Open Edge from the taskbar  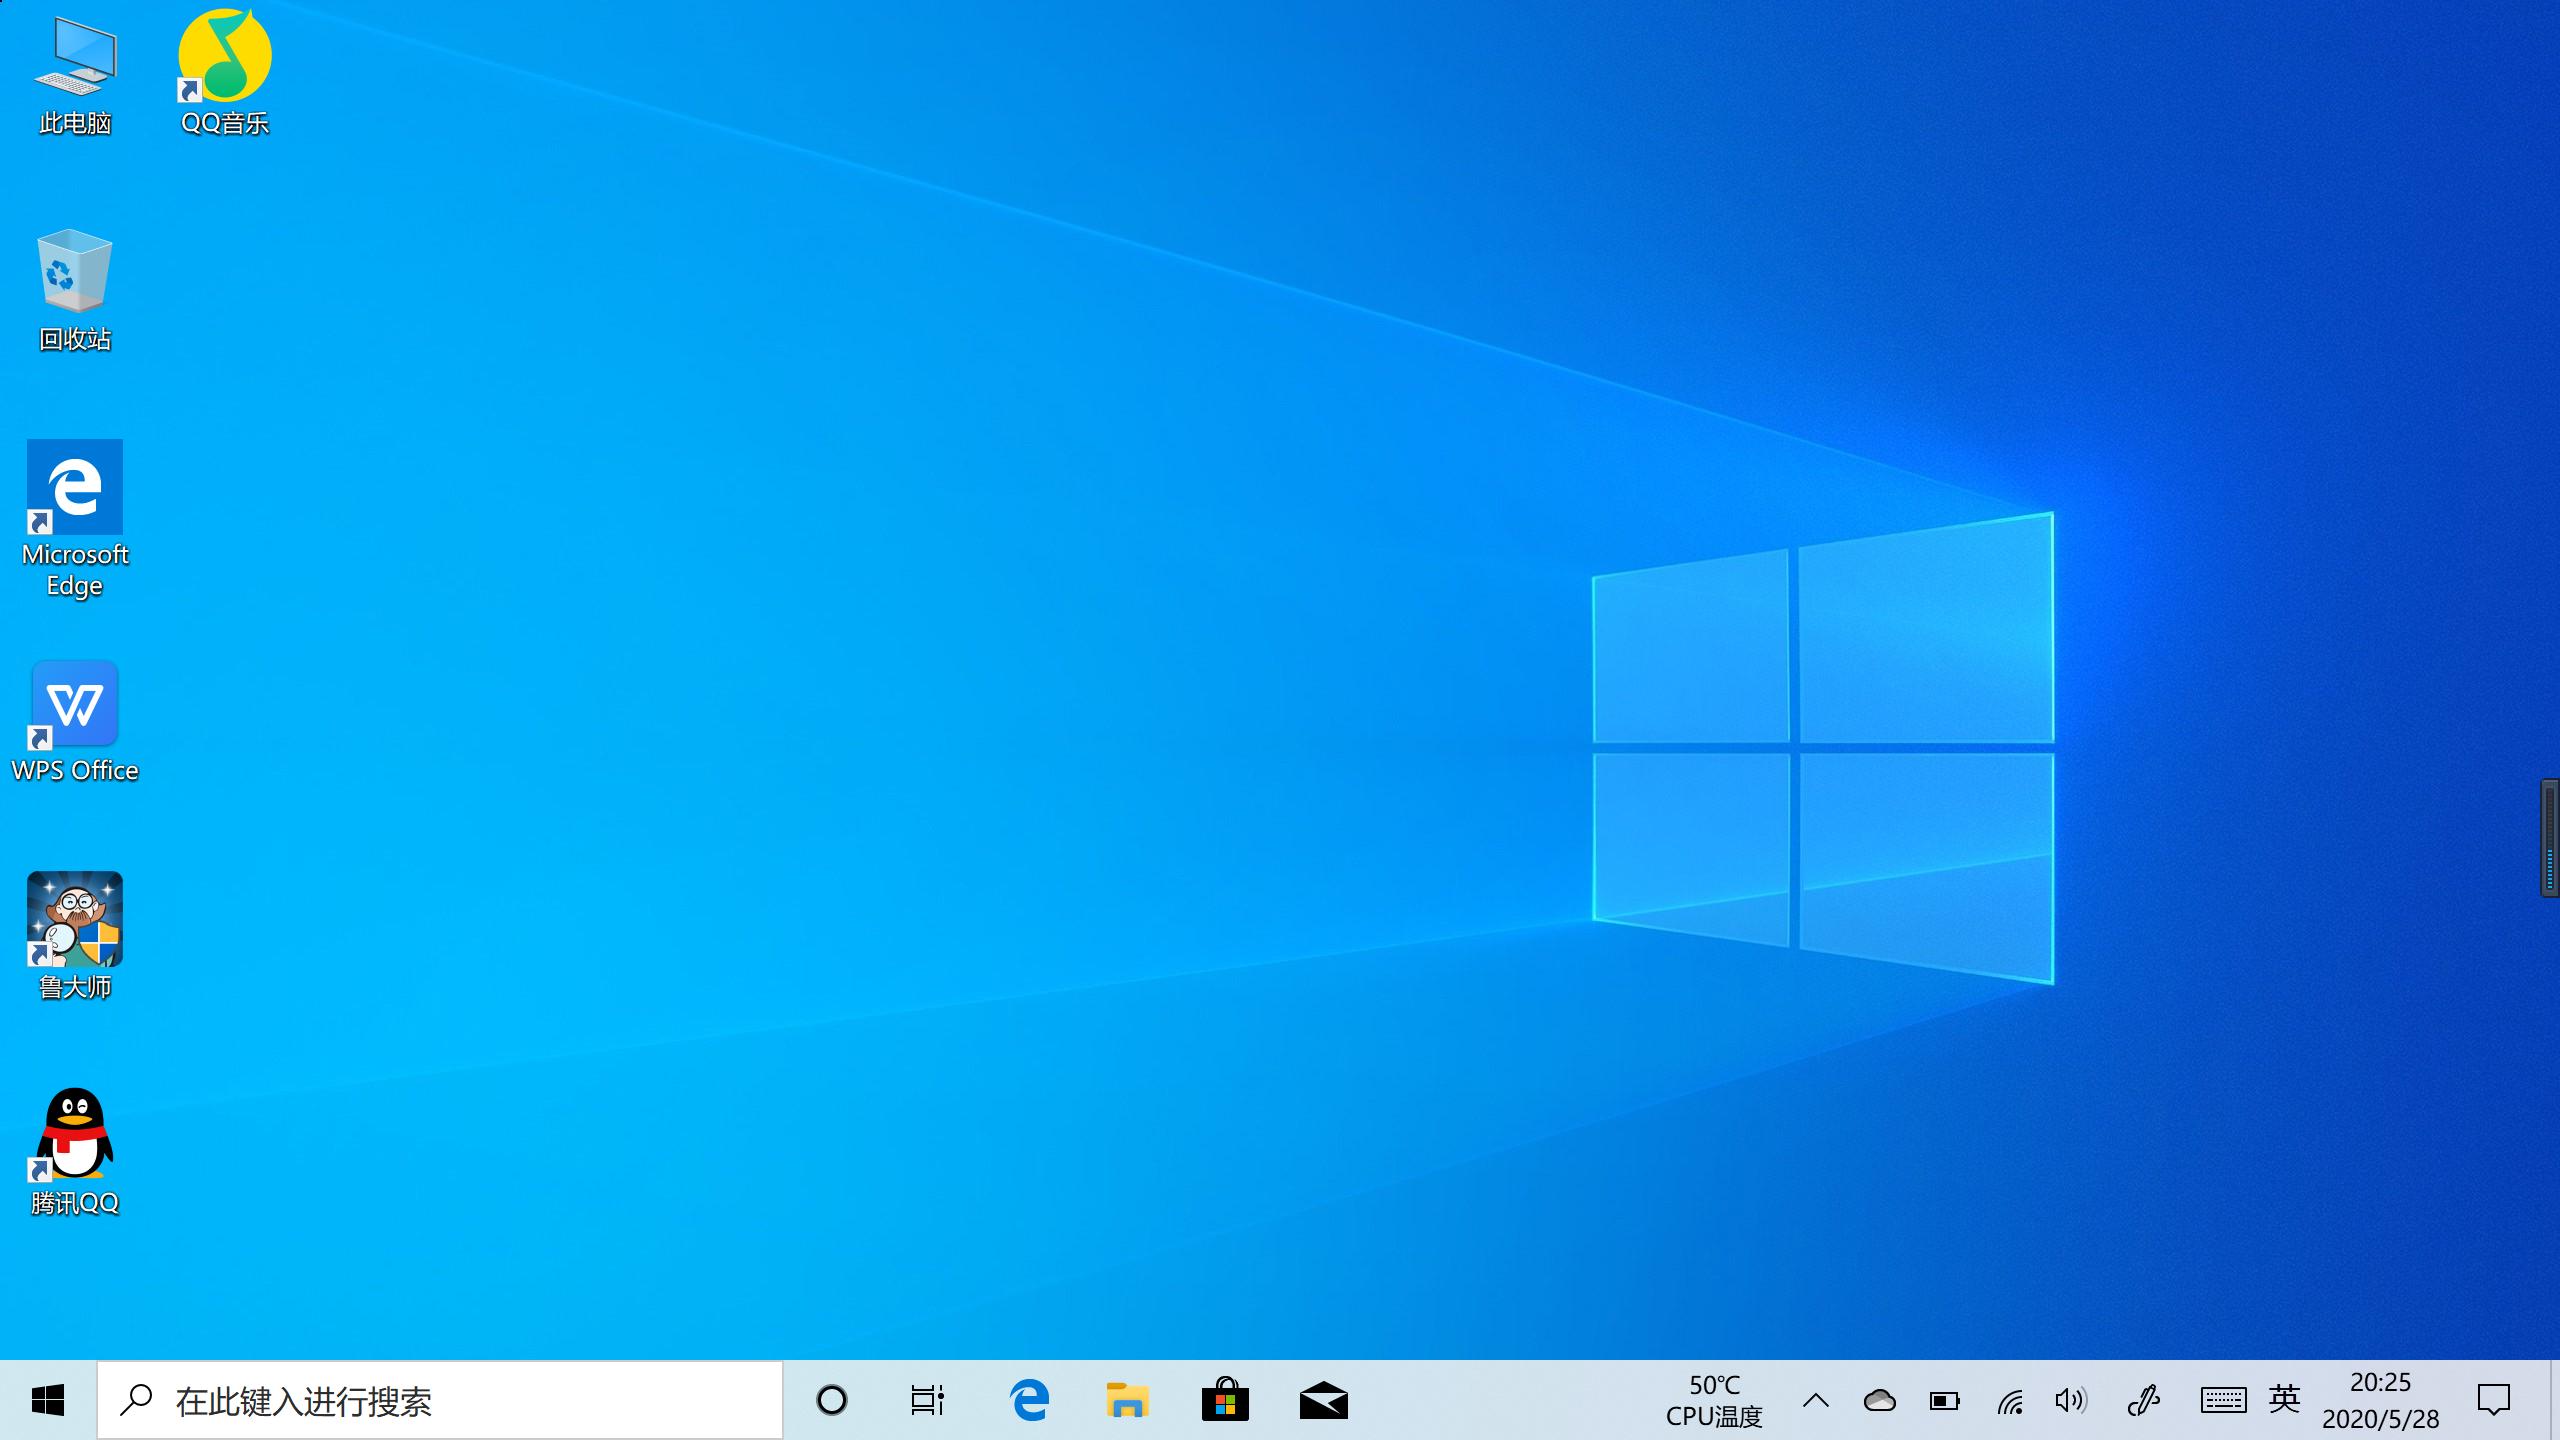pyautogui.click(x=1029, y=1400)
